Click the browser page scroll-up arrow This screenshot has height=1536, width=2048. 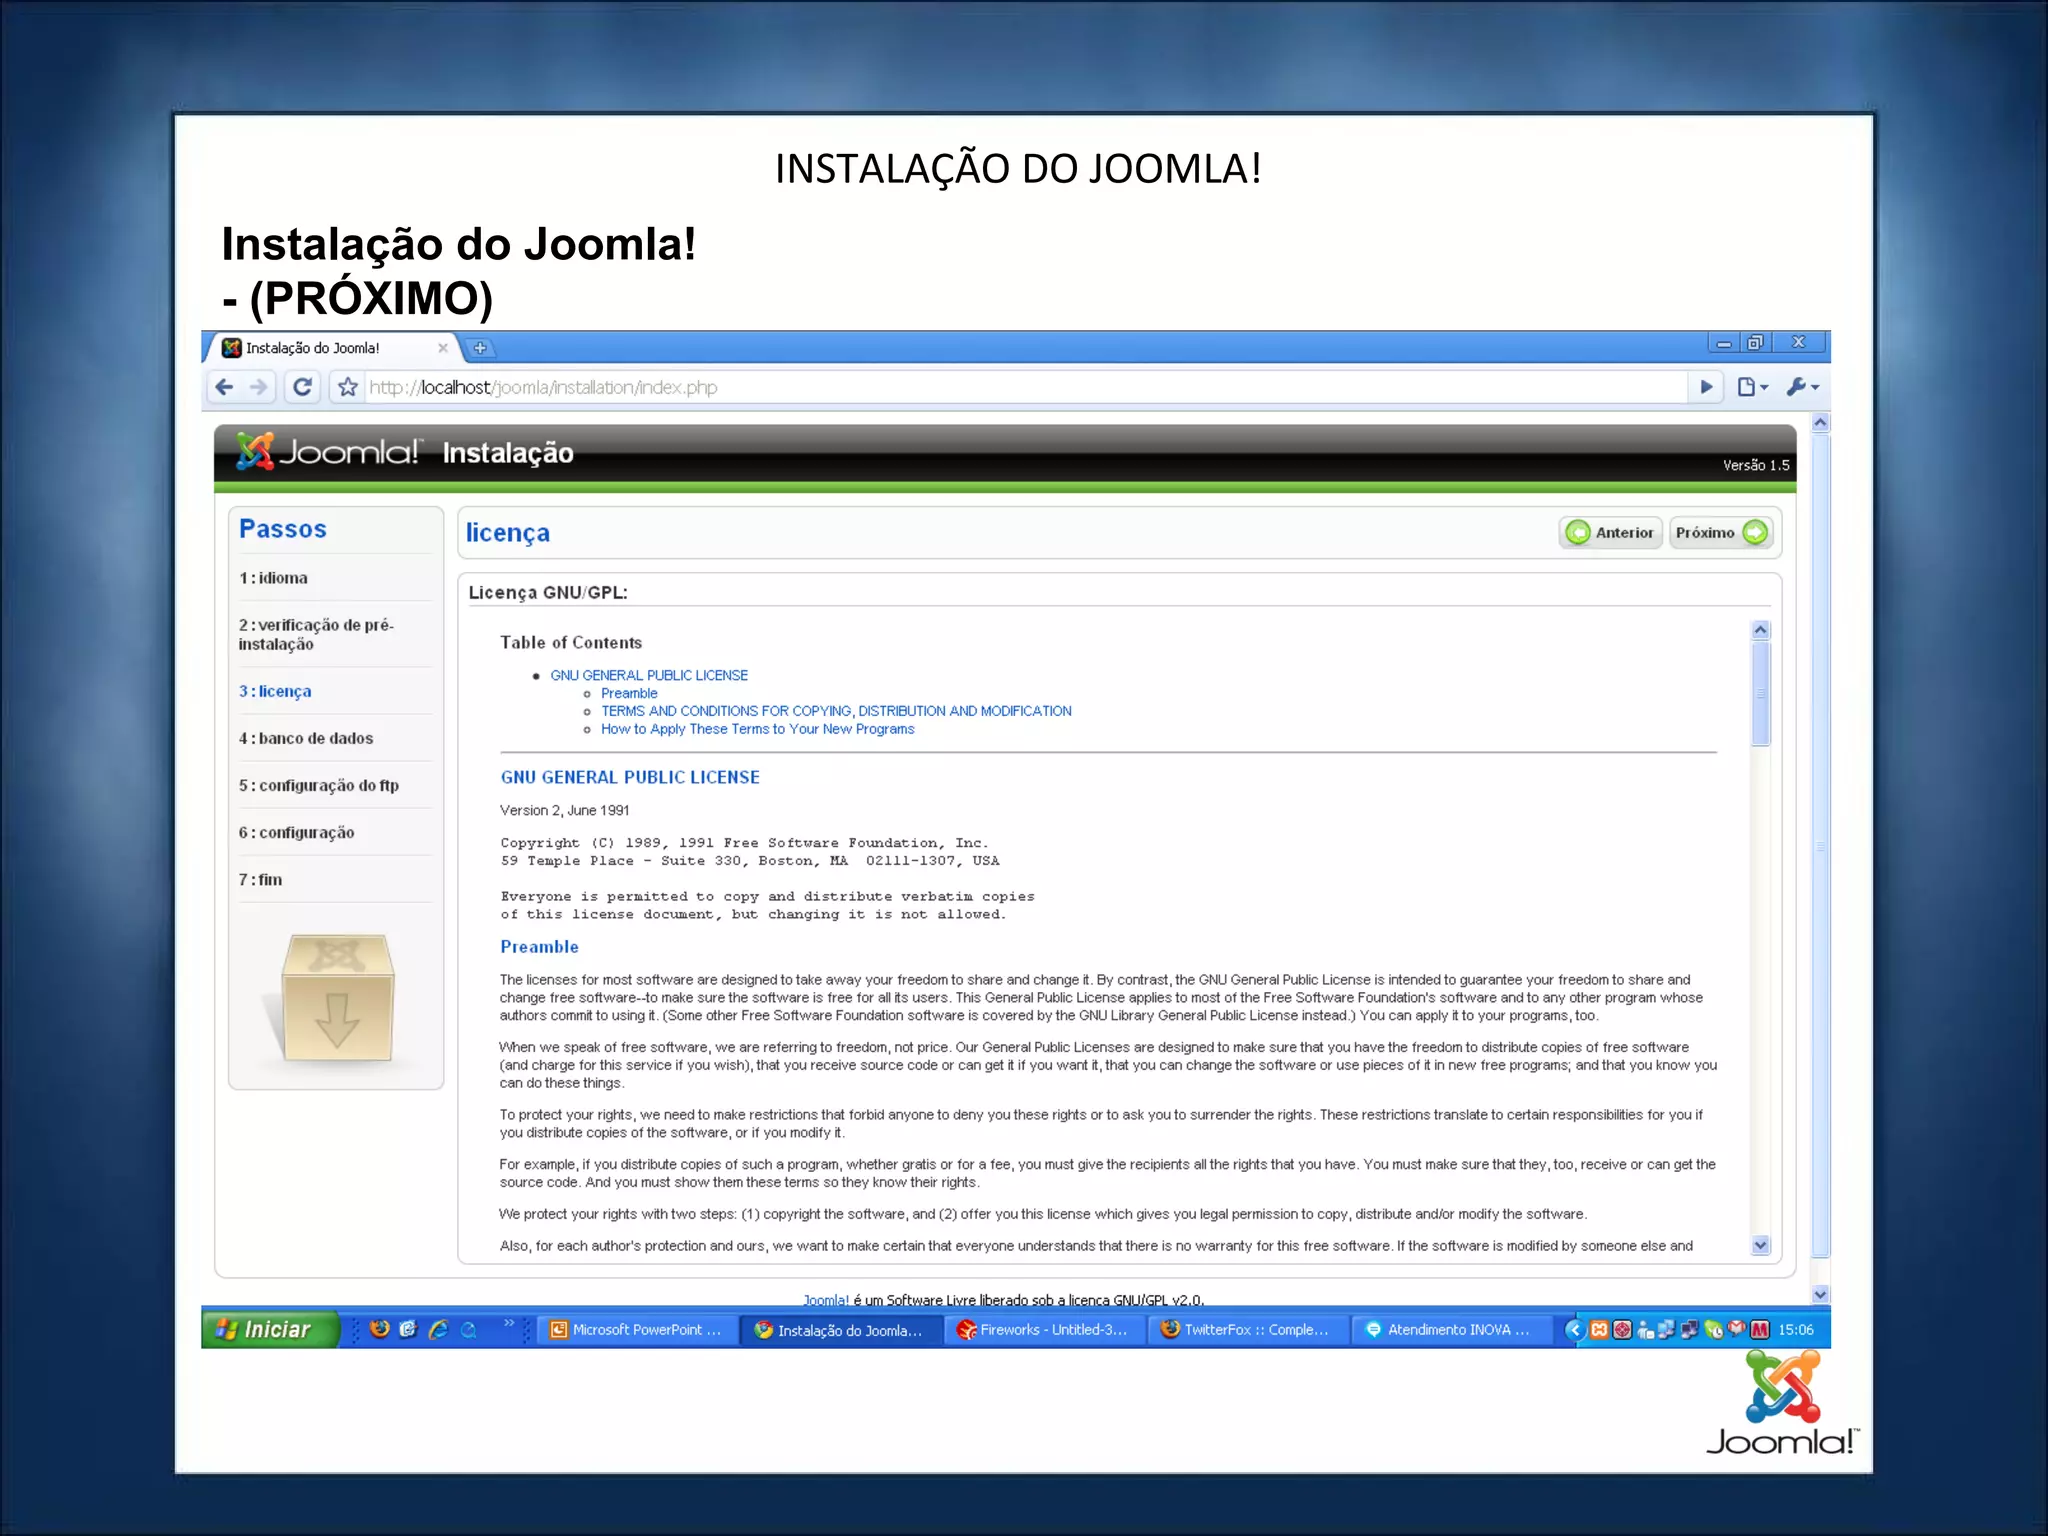(1820, 422)
